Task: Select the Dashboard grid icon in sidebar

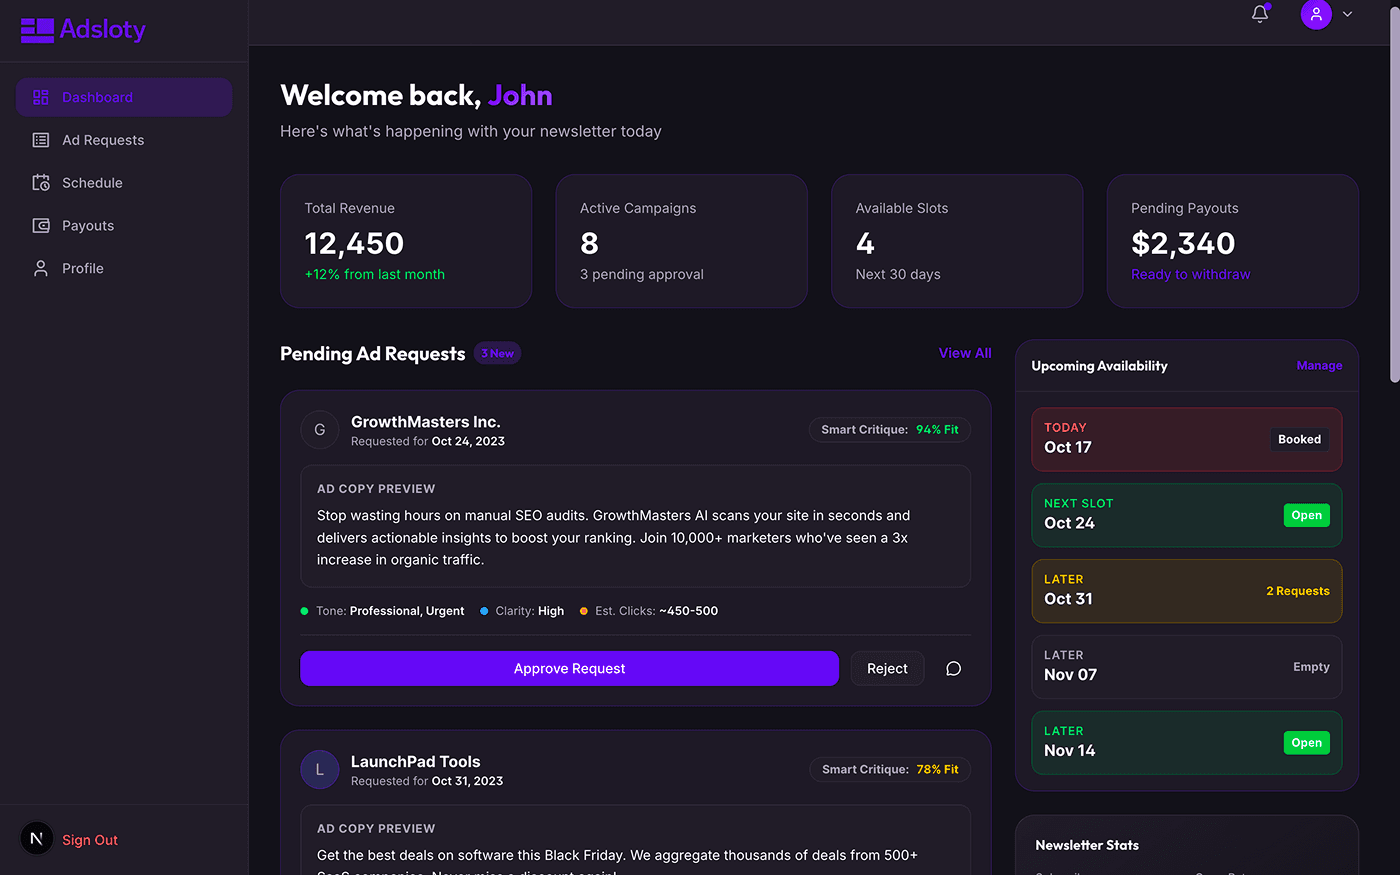Action: 40,97
